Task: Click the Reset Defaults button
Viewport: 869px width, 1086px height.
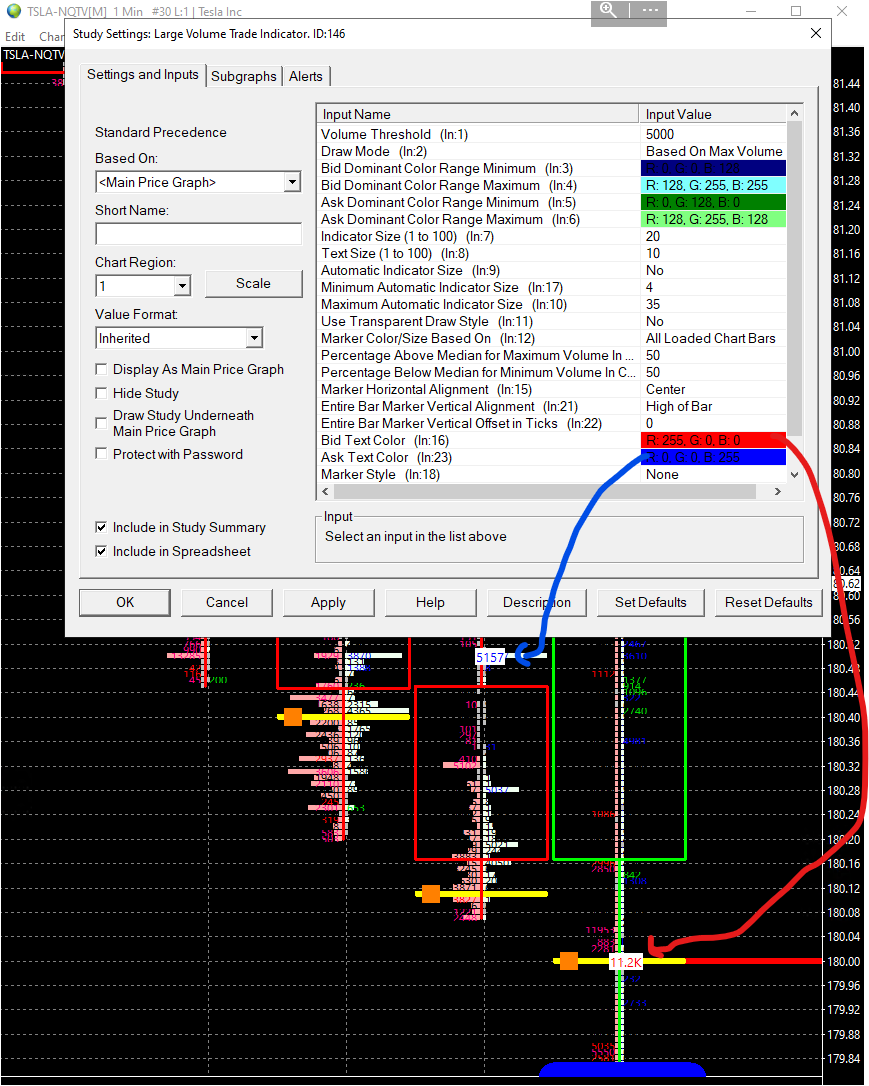Action: point(769,602)
